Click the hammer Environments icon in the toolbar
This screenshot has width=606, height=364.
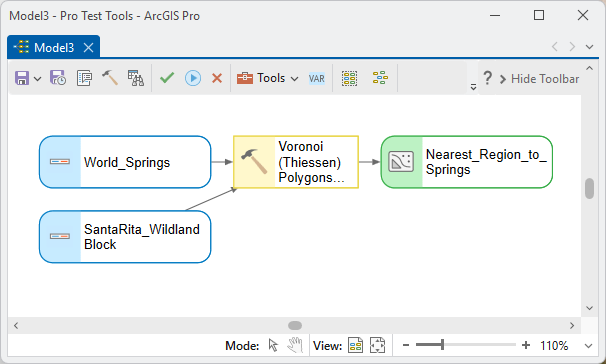pos(110,78)
